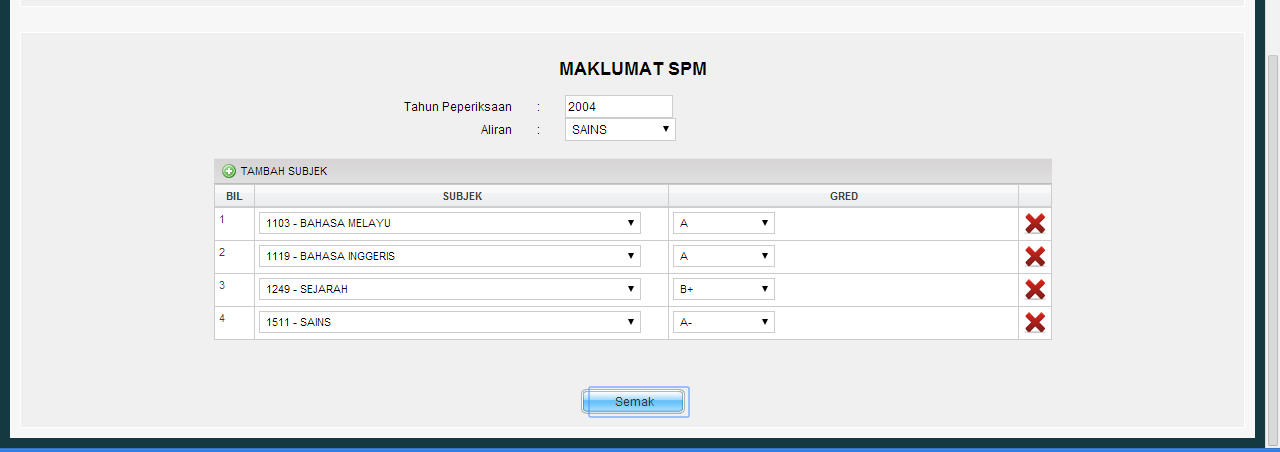
Task: Open the 1119 - Bahasa Inggeris subject dropdown
Action: (450, 256)
